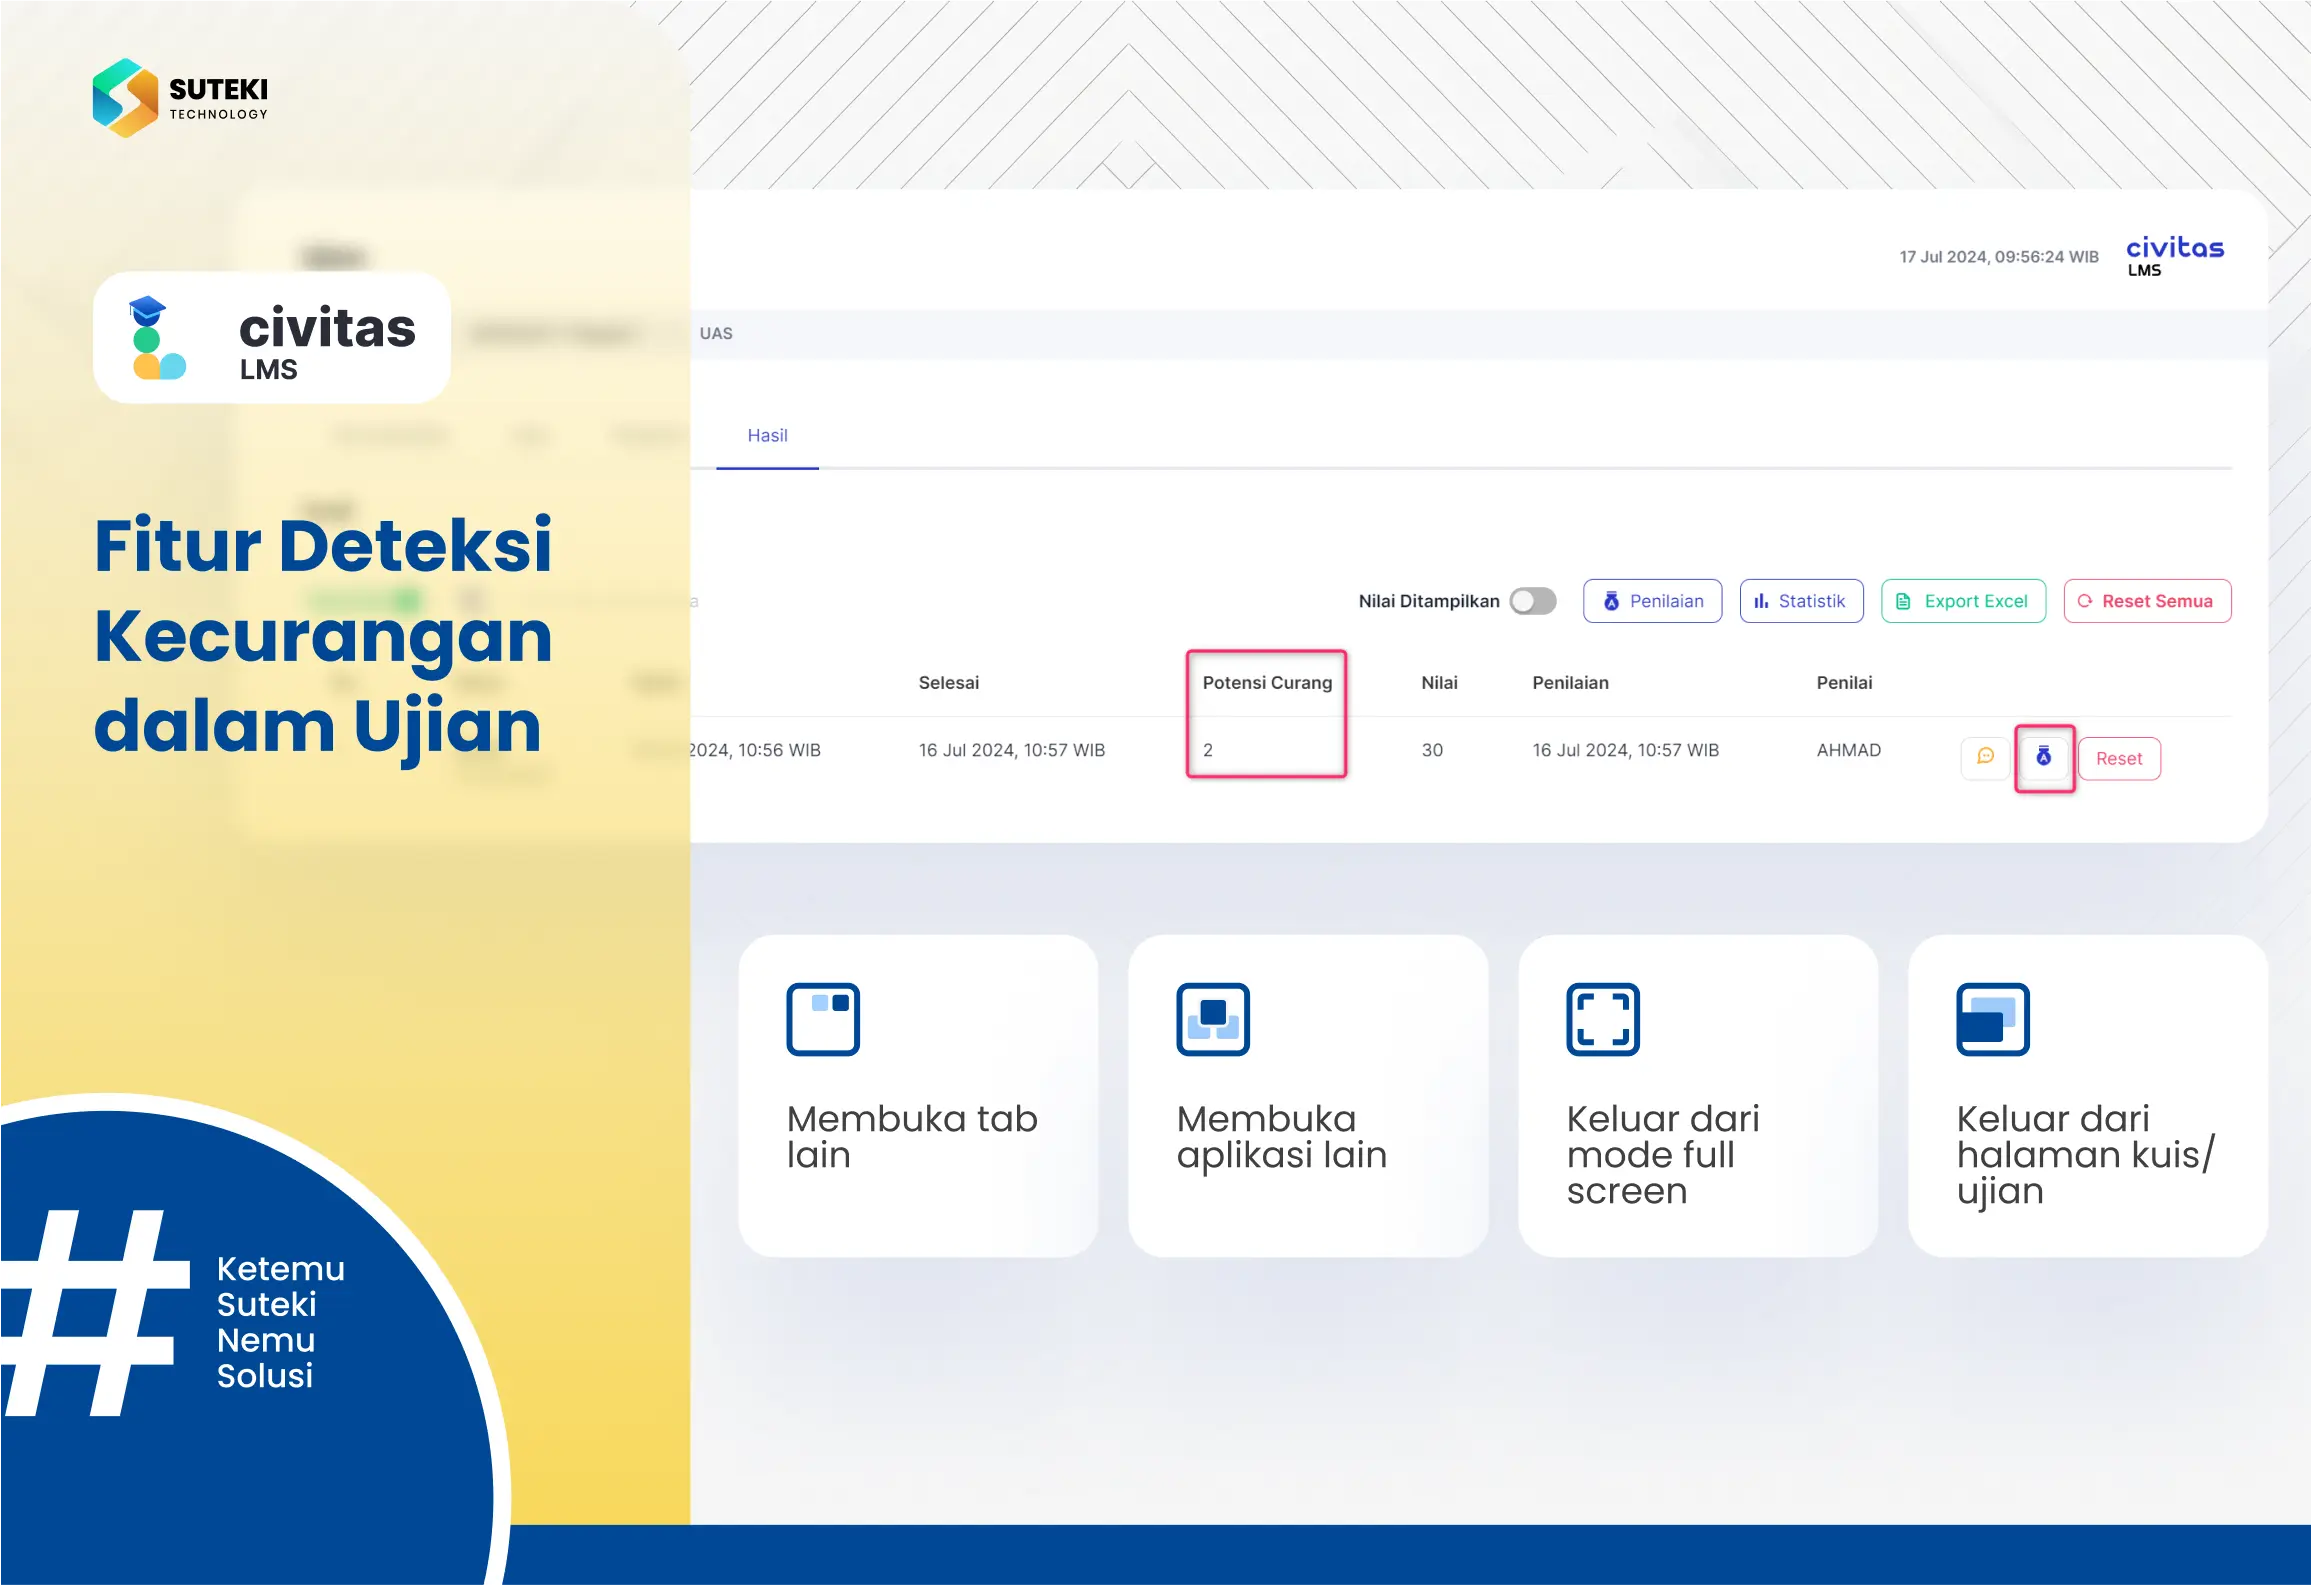Click the Civitas LMS graduation cap logo
Image resolution: width=2311 pixels, height=1585 pixels.
click(x=157, y=338)
